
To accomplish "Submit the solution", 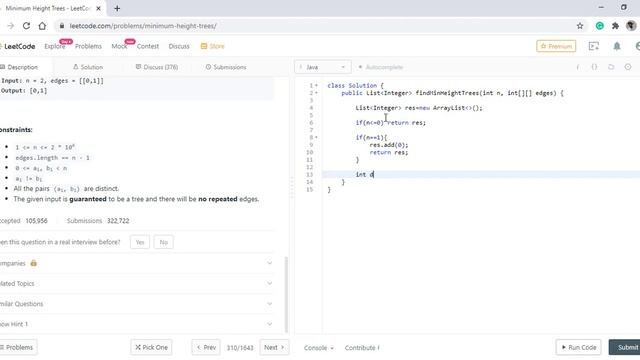I will tap(625, 347).
